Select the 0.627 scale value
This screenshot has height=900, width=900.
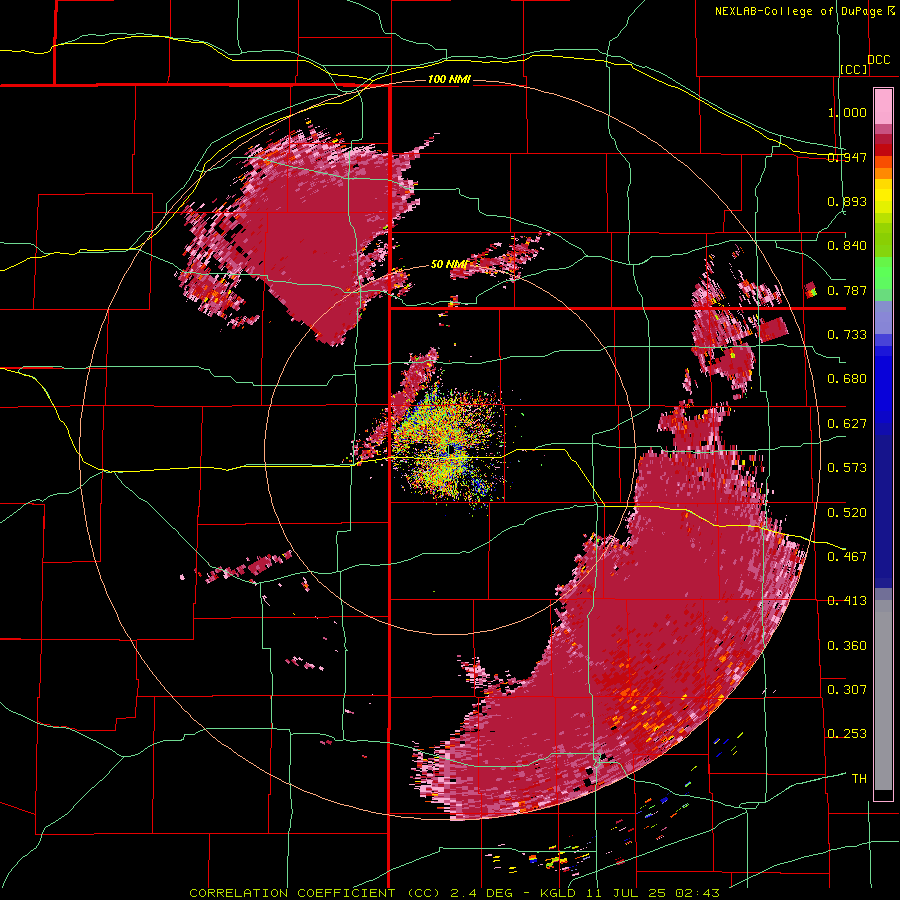(x=847, y=424)
